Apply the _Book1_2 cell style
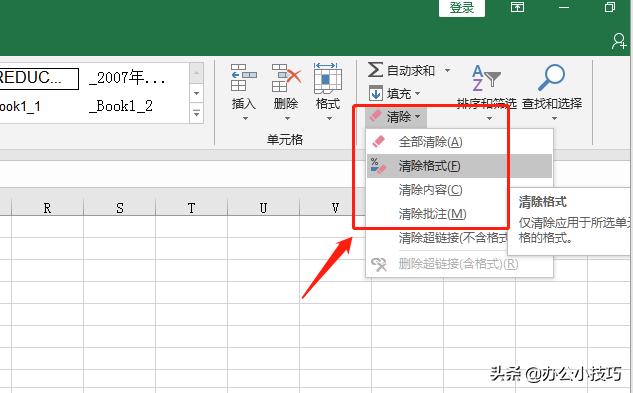The image size is (633, 393). (121, 106)
